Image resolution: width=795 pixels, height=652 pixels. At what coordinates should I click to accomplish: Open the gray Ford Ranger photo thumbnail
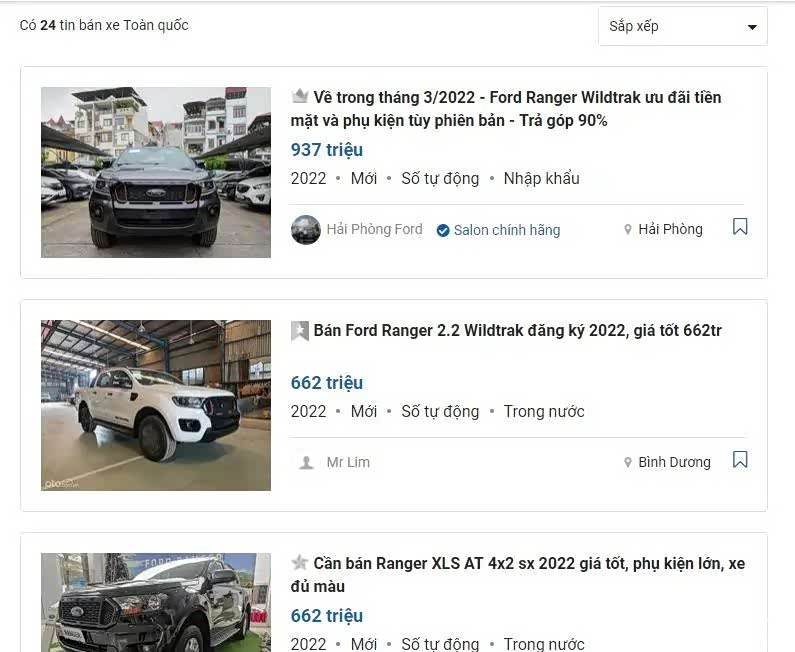(x=156, y=172)
